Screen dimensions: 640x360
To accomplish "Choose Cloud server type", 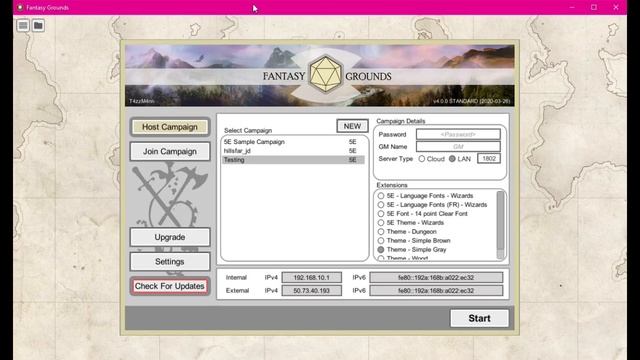I will click(x=422, y=159).
